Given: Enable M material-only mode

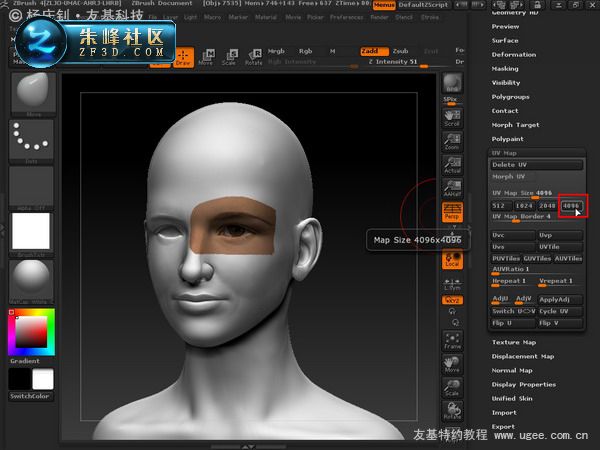Looking at the screenshot, I should [333, 51].
